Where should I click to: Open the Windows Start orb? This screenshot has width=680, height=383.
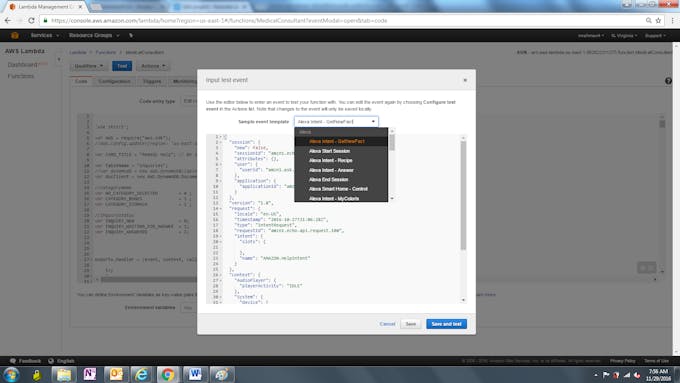[x=11, y=374]
